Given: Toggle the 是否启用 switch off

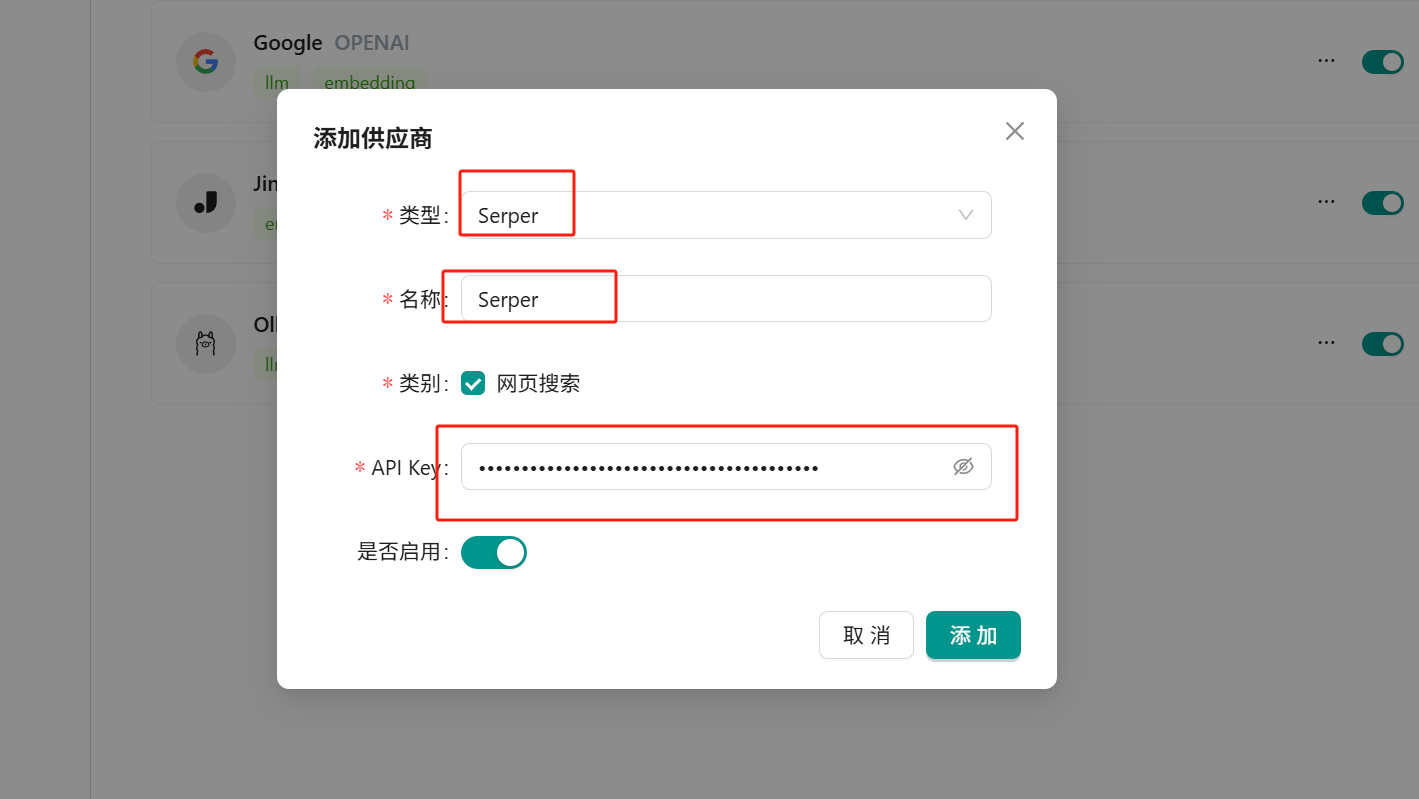Looking at the screenshot, I should click(x=493, y=552).
